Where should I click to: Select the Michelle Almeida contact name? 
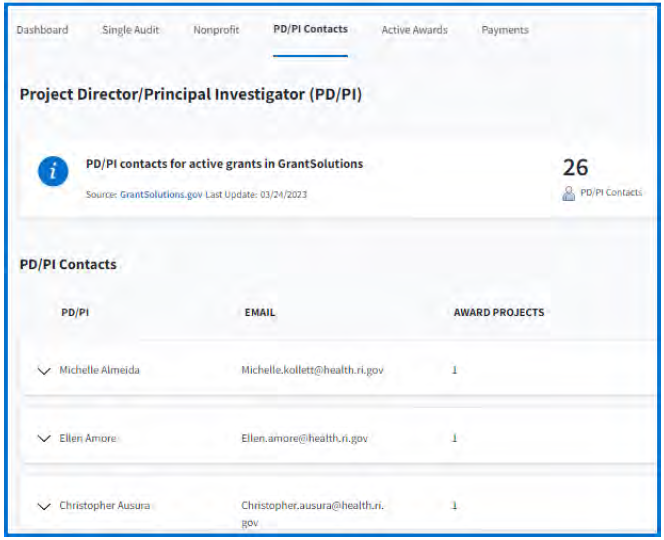pyautogui.click(x=99, y=370)
